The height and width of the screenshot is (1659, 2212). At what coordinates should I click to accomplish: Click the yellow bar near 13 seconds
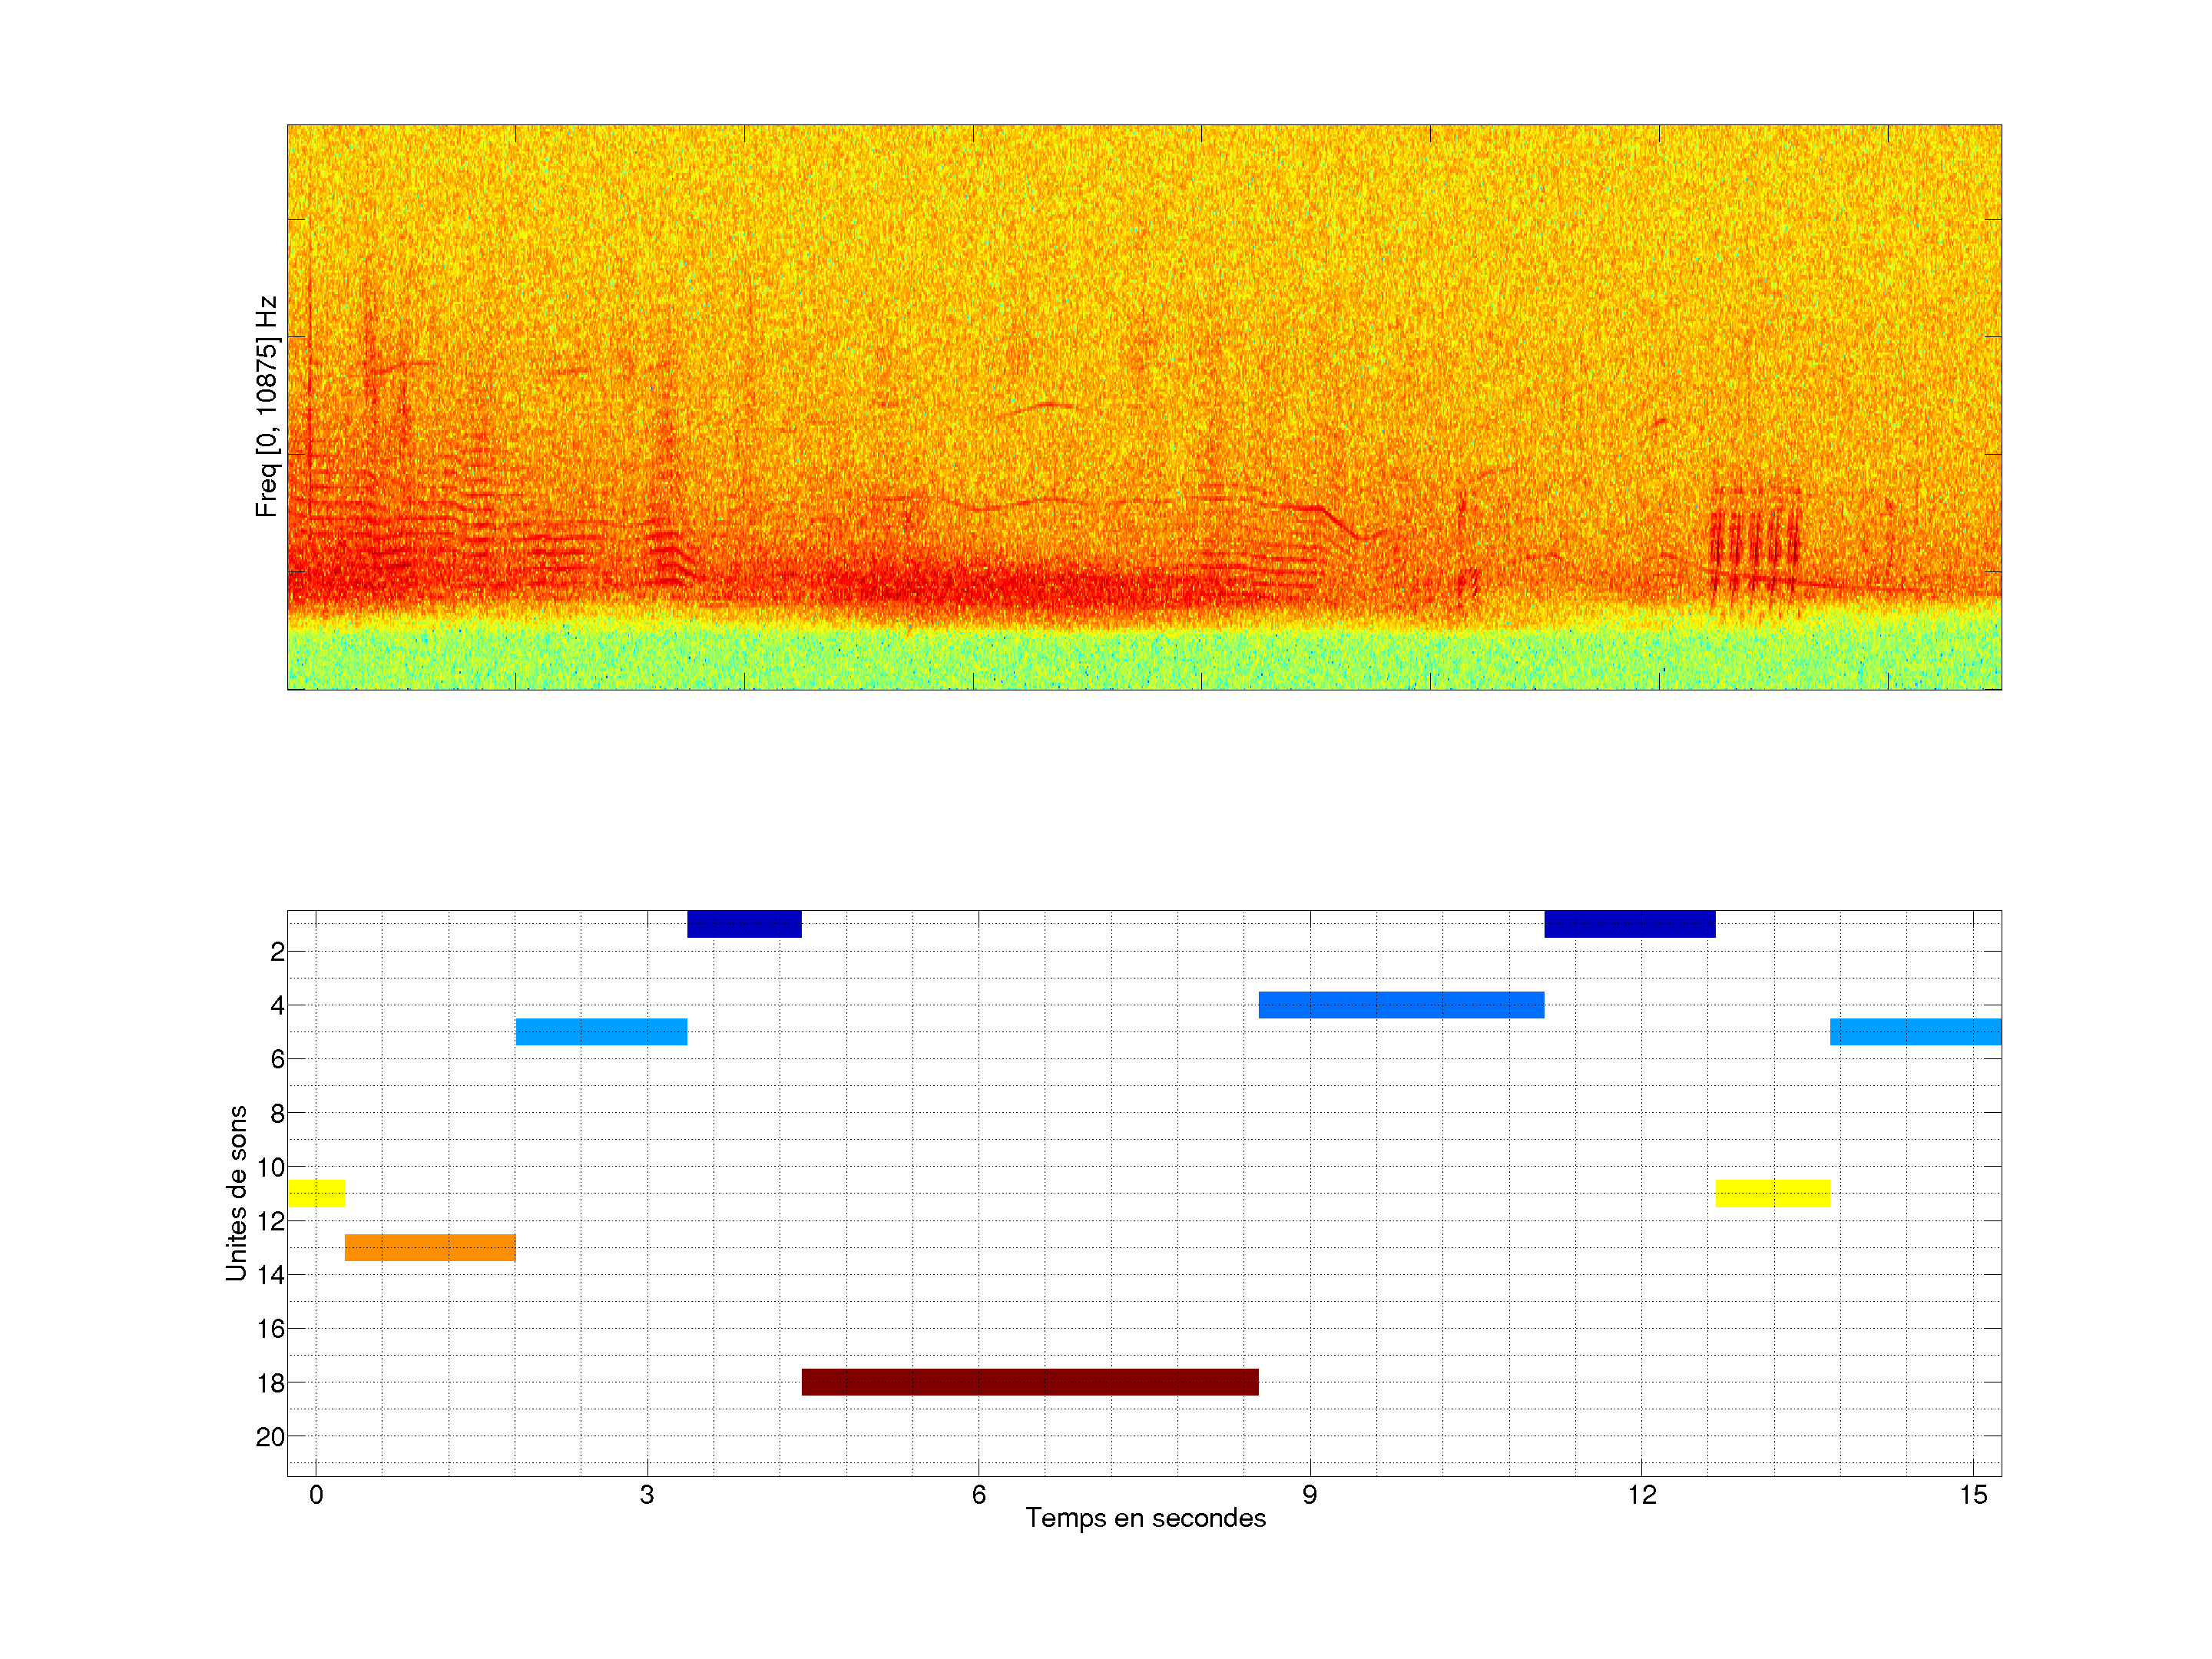click(1772, 1193)
